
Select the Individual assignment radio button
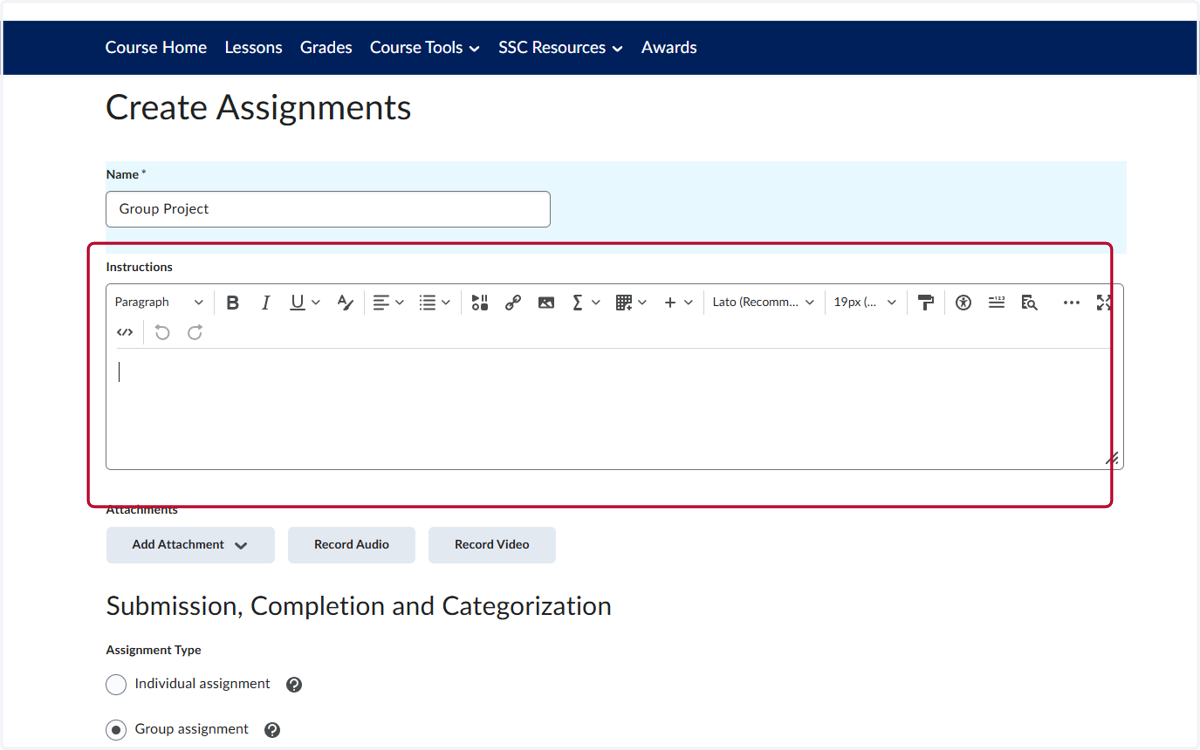tap(116, 684)
